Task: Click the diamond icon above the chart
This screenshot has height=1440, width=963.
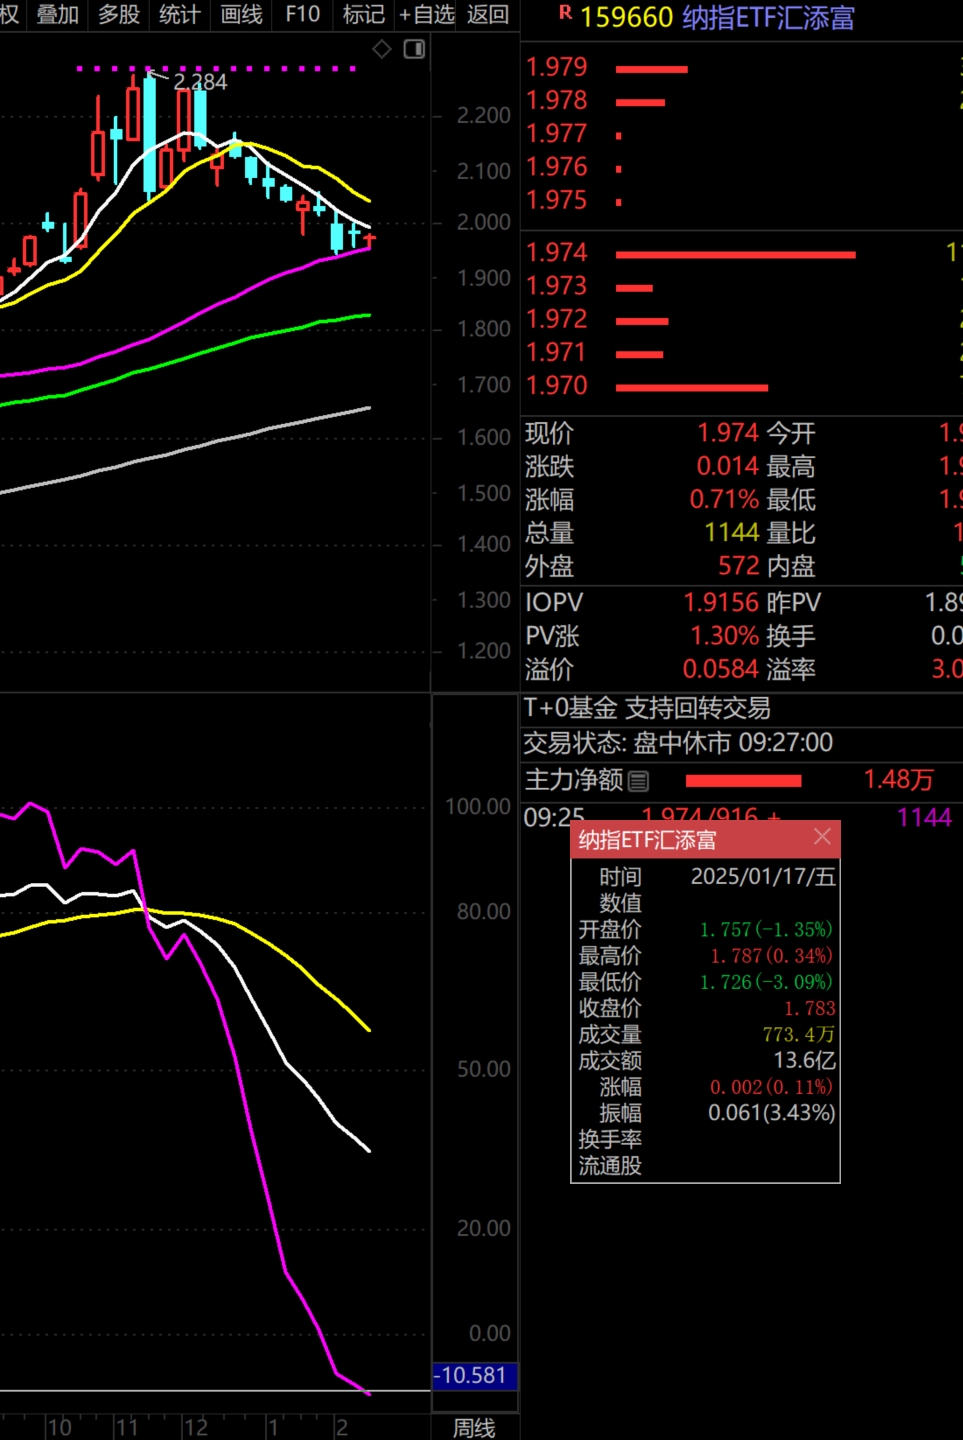Action: (382, 50)
